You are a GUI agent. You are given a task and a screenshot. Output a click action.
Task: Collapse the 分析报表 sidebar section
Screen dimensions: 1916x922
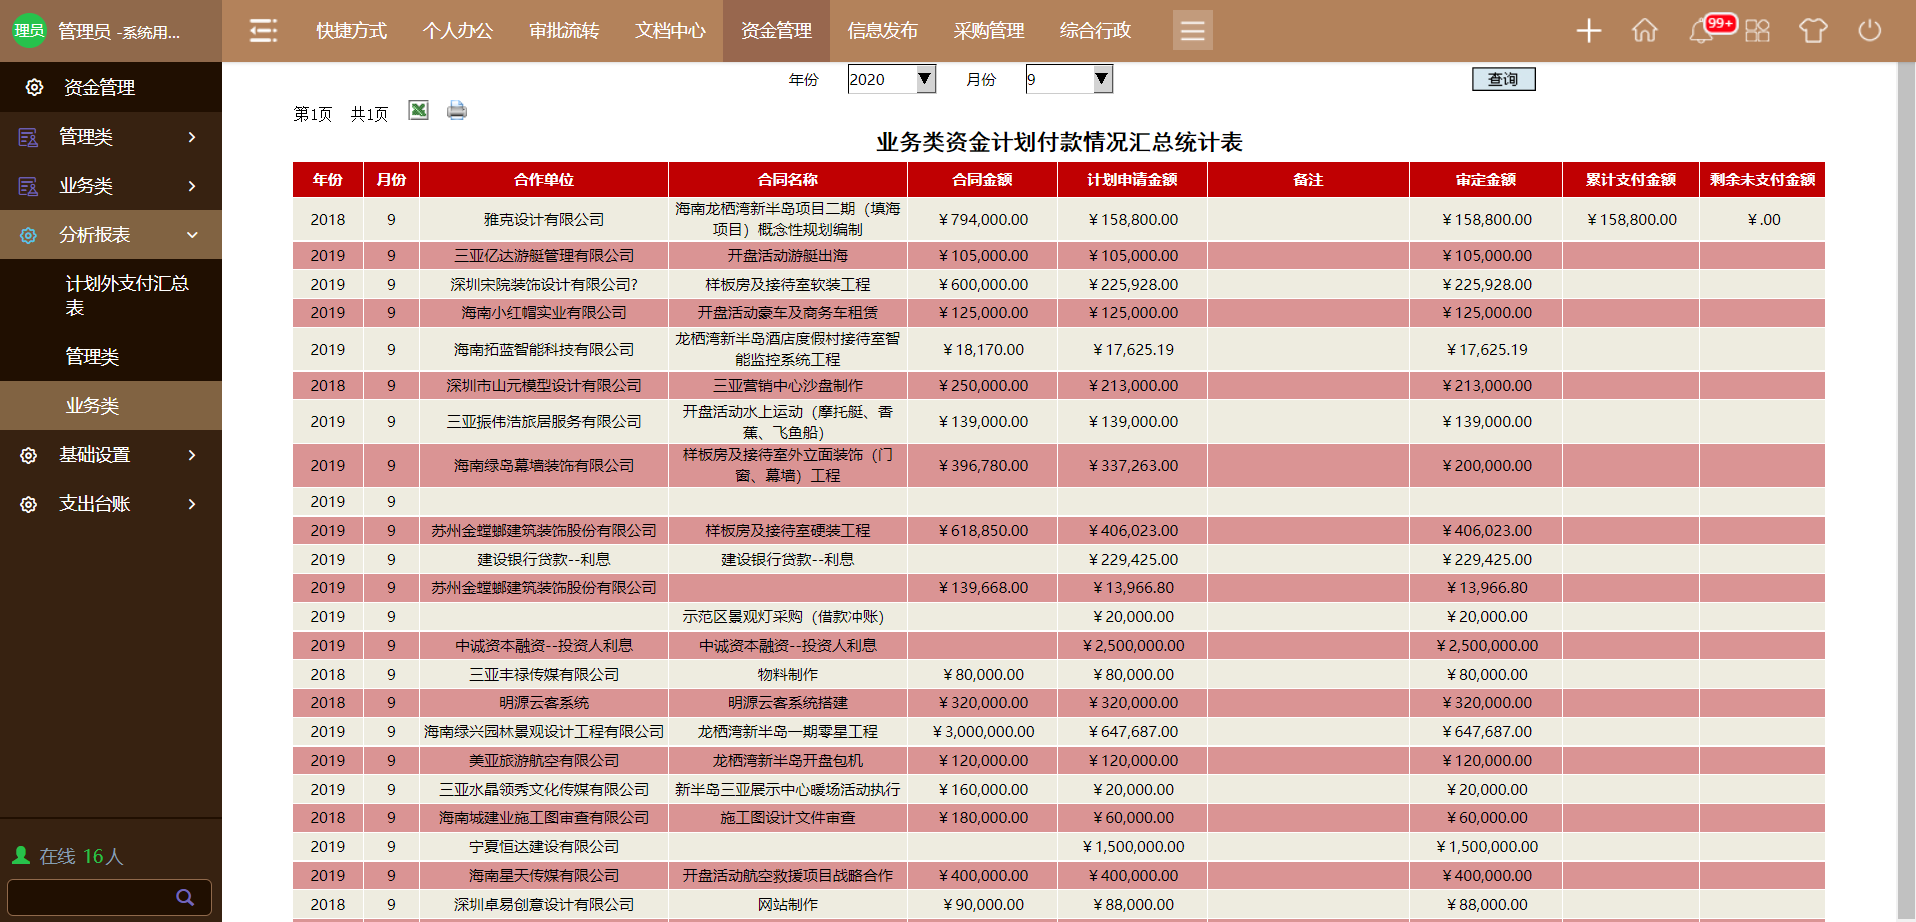(x=111, y=235)
